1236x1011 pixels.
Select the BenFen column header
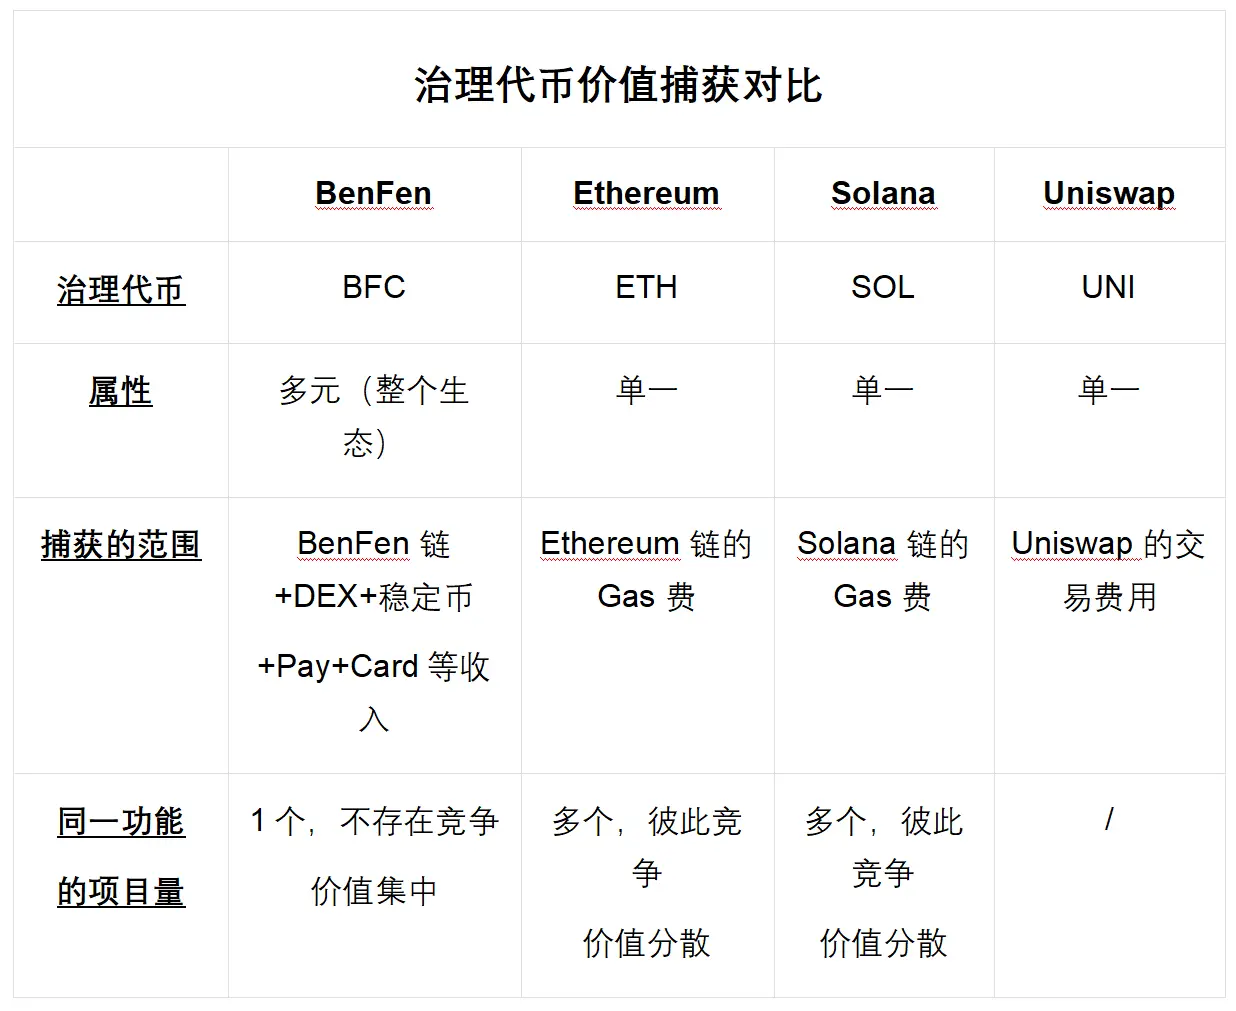(373, 193)
